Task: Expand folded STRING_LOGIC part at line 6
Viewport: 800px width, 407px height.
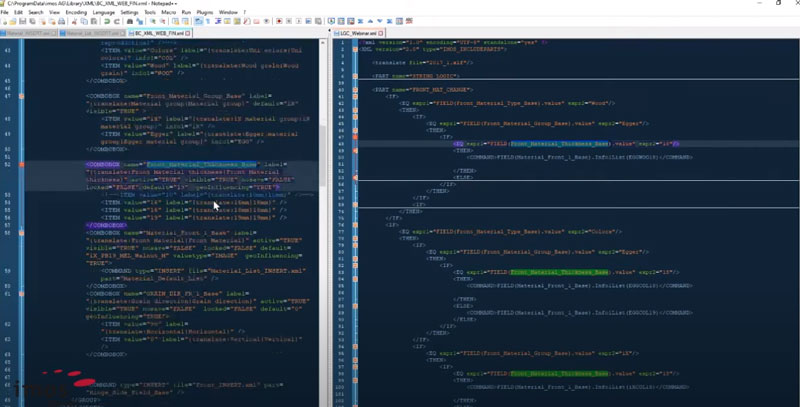Action: (355, 76)
